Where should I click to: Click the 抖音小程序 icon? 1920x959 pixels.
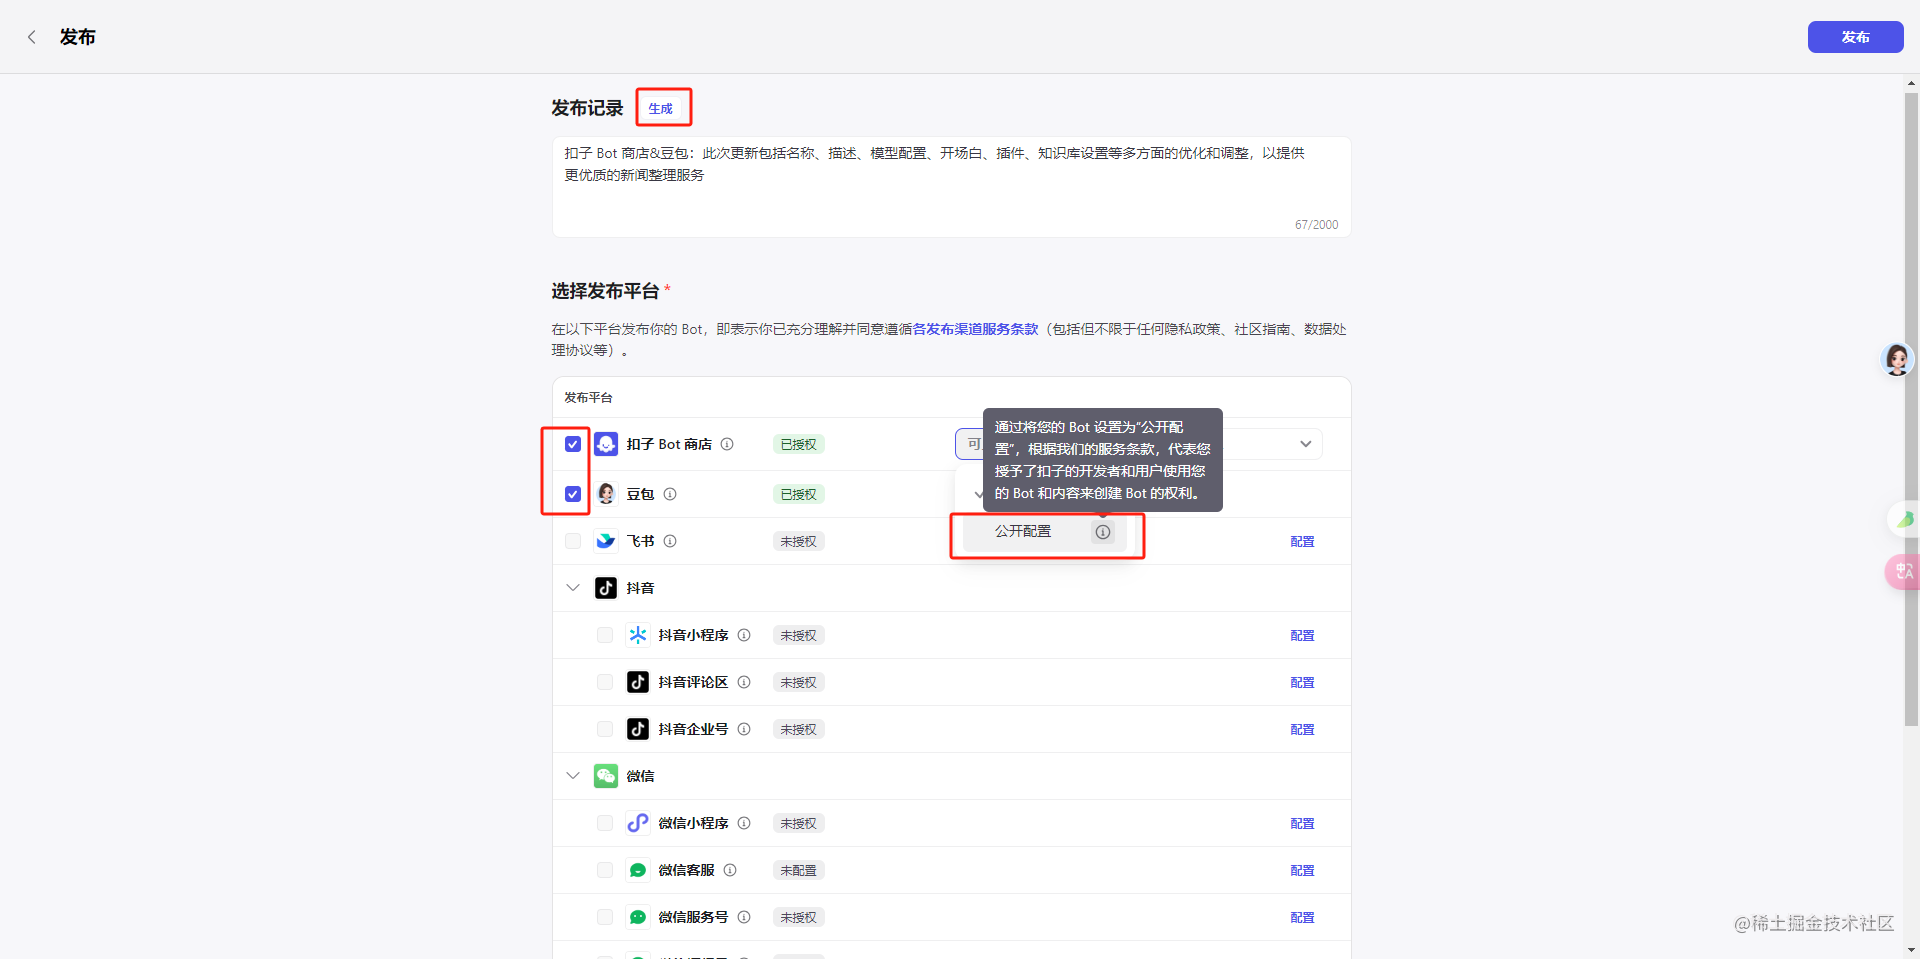[x=638, y=635]
